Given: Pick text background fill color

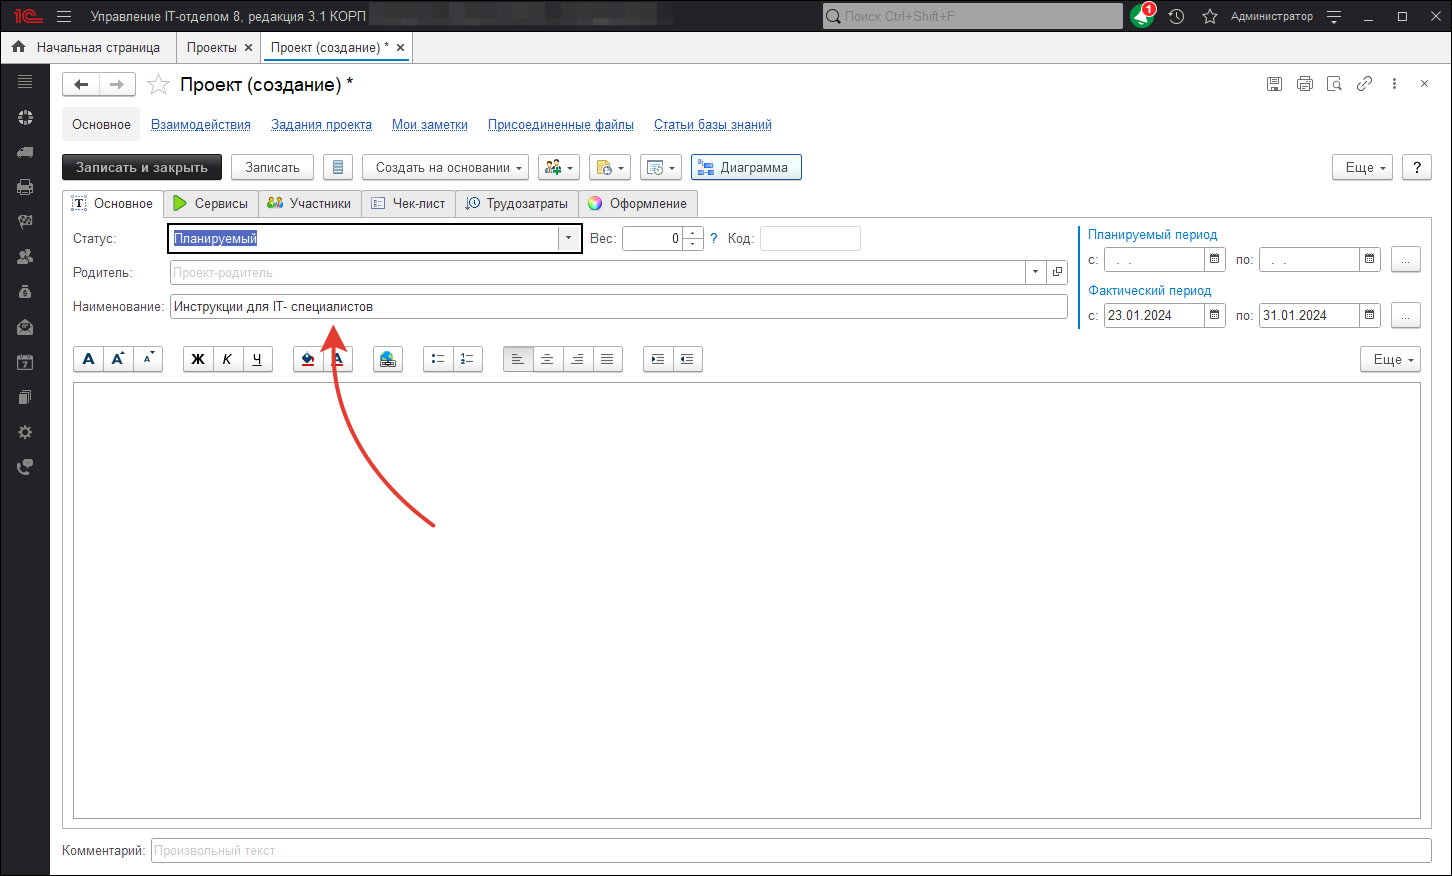Looking at the screenshot, I should [x=308, y=359].
